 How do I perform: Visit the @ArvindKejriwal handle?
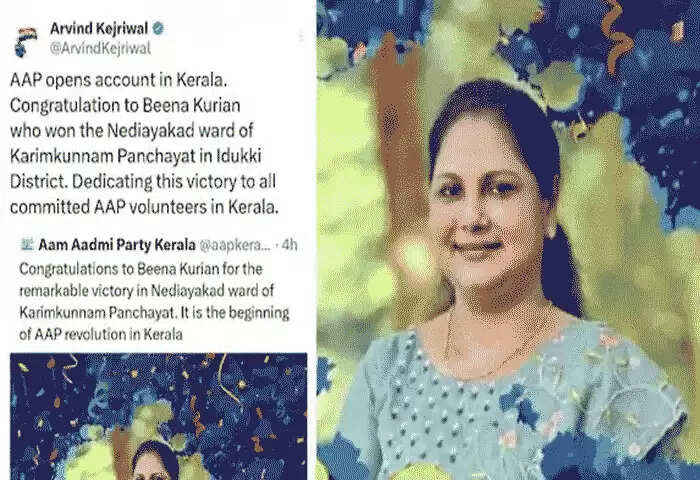pyautogui.click(x=100, y=48)
